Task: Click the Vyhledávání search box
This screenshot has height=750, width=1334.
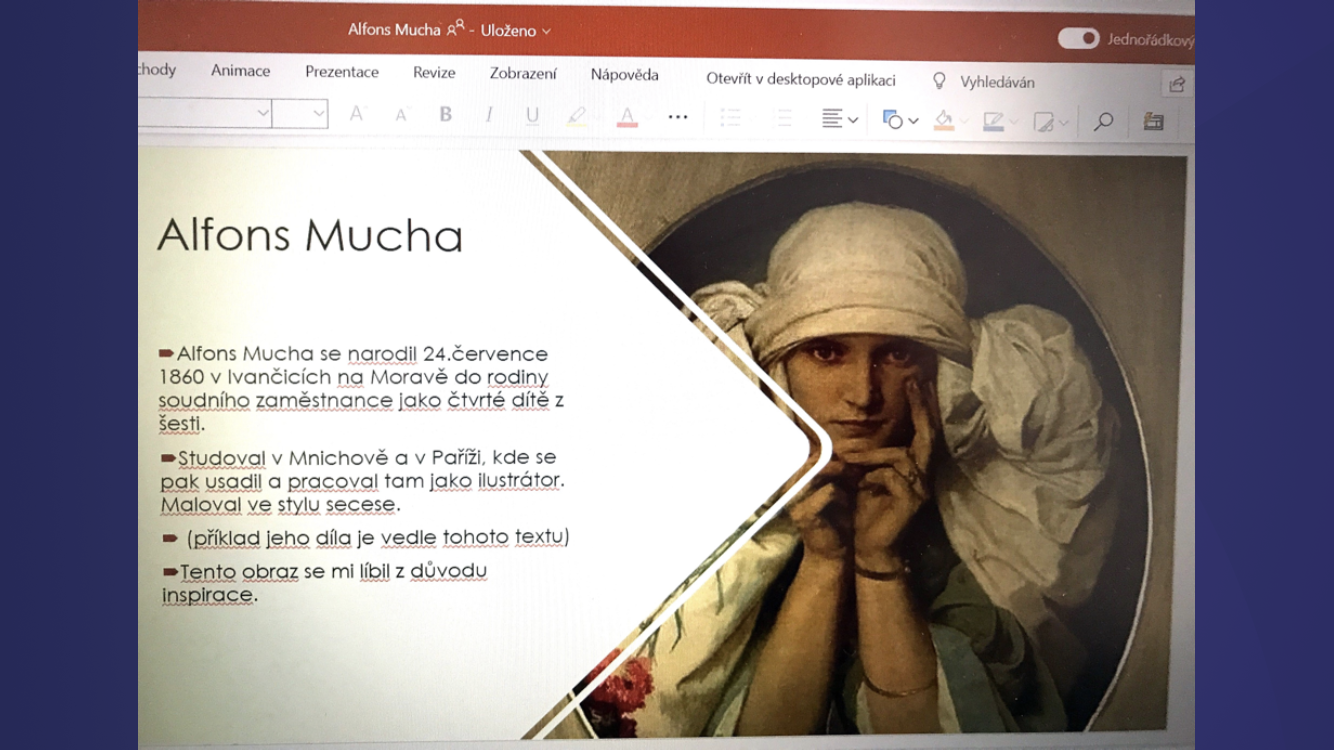Action: (997, 82)
